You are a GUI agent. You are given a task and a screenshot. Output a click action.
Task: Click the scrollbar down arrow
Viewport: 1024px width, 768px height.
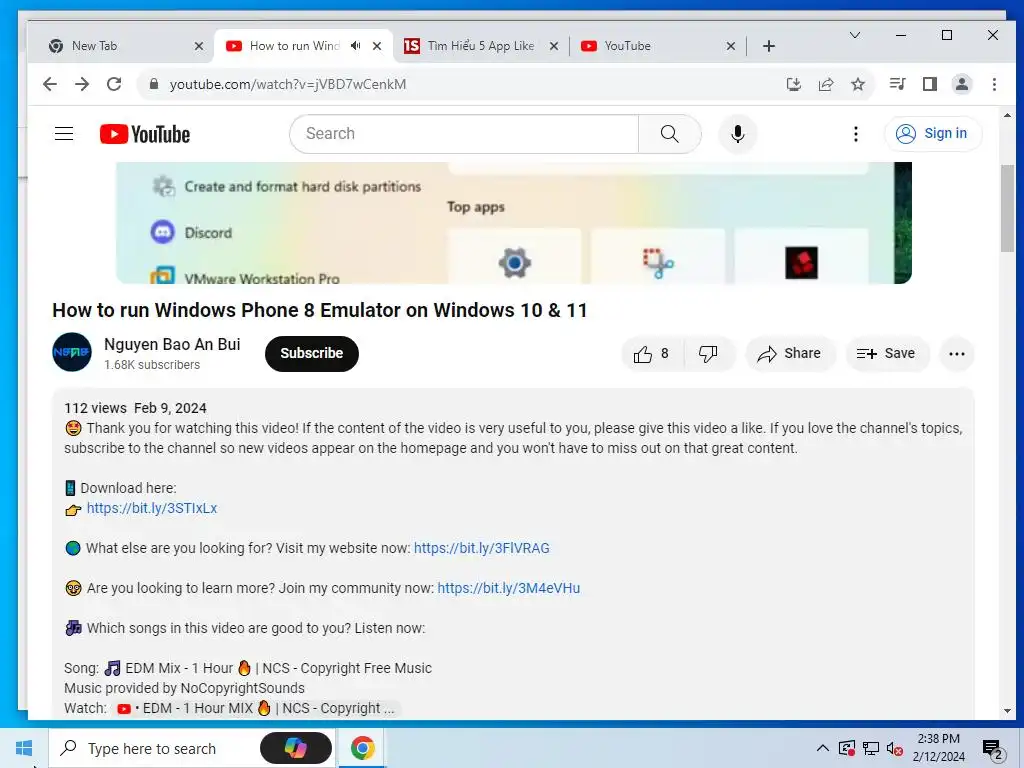tap(1007, 711)
